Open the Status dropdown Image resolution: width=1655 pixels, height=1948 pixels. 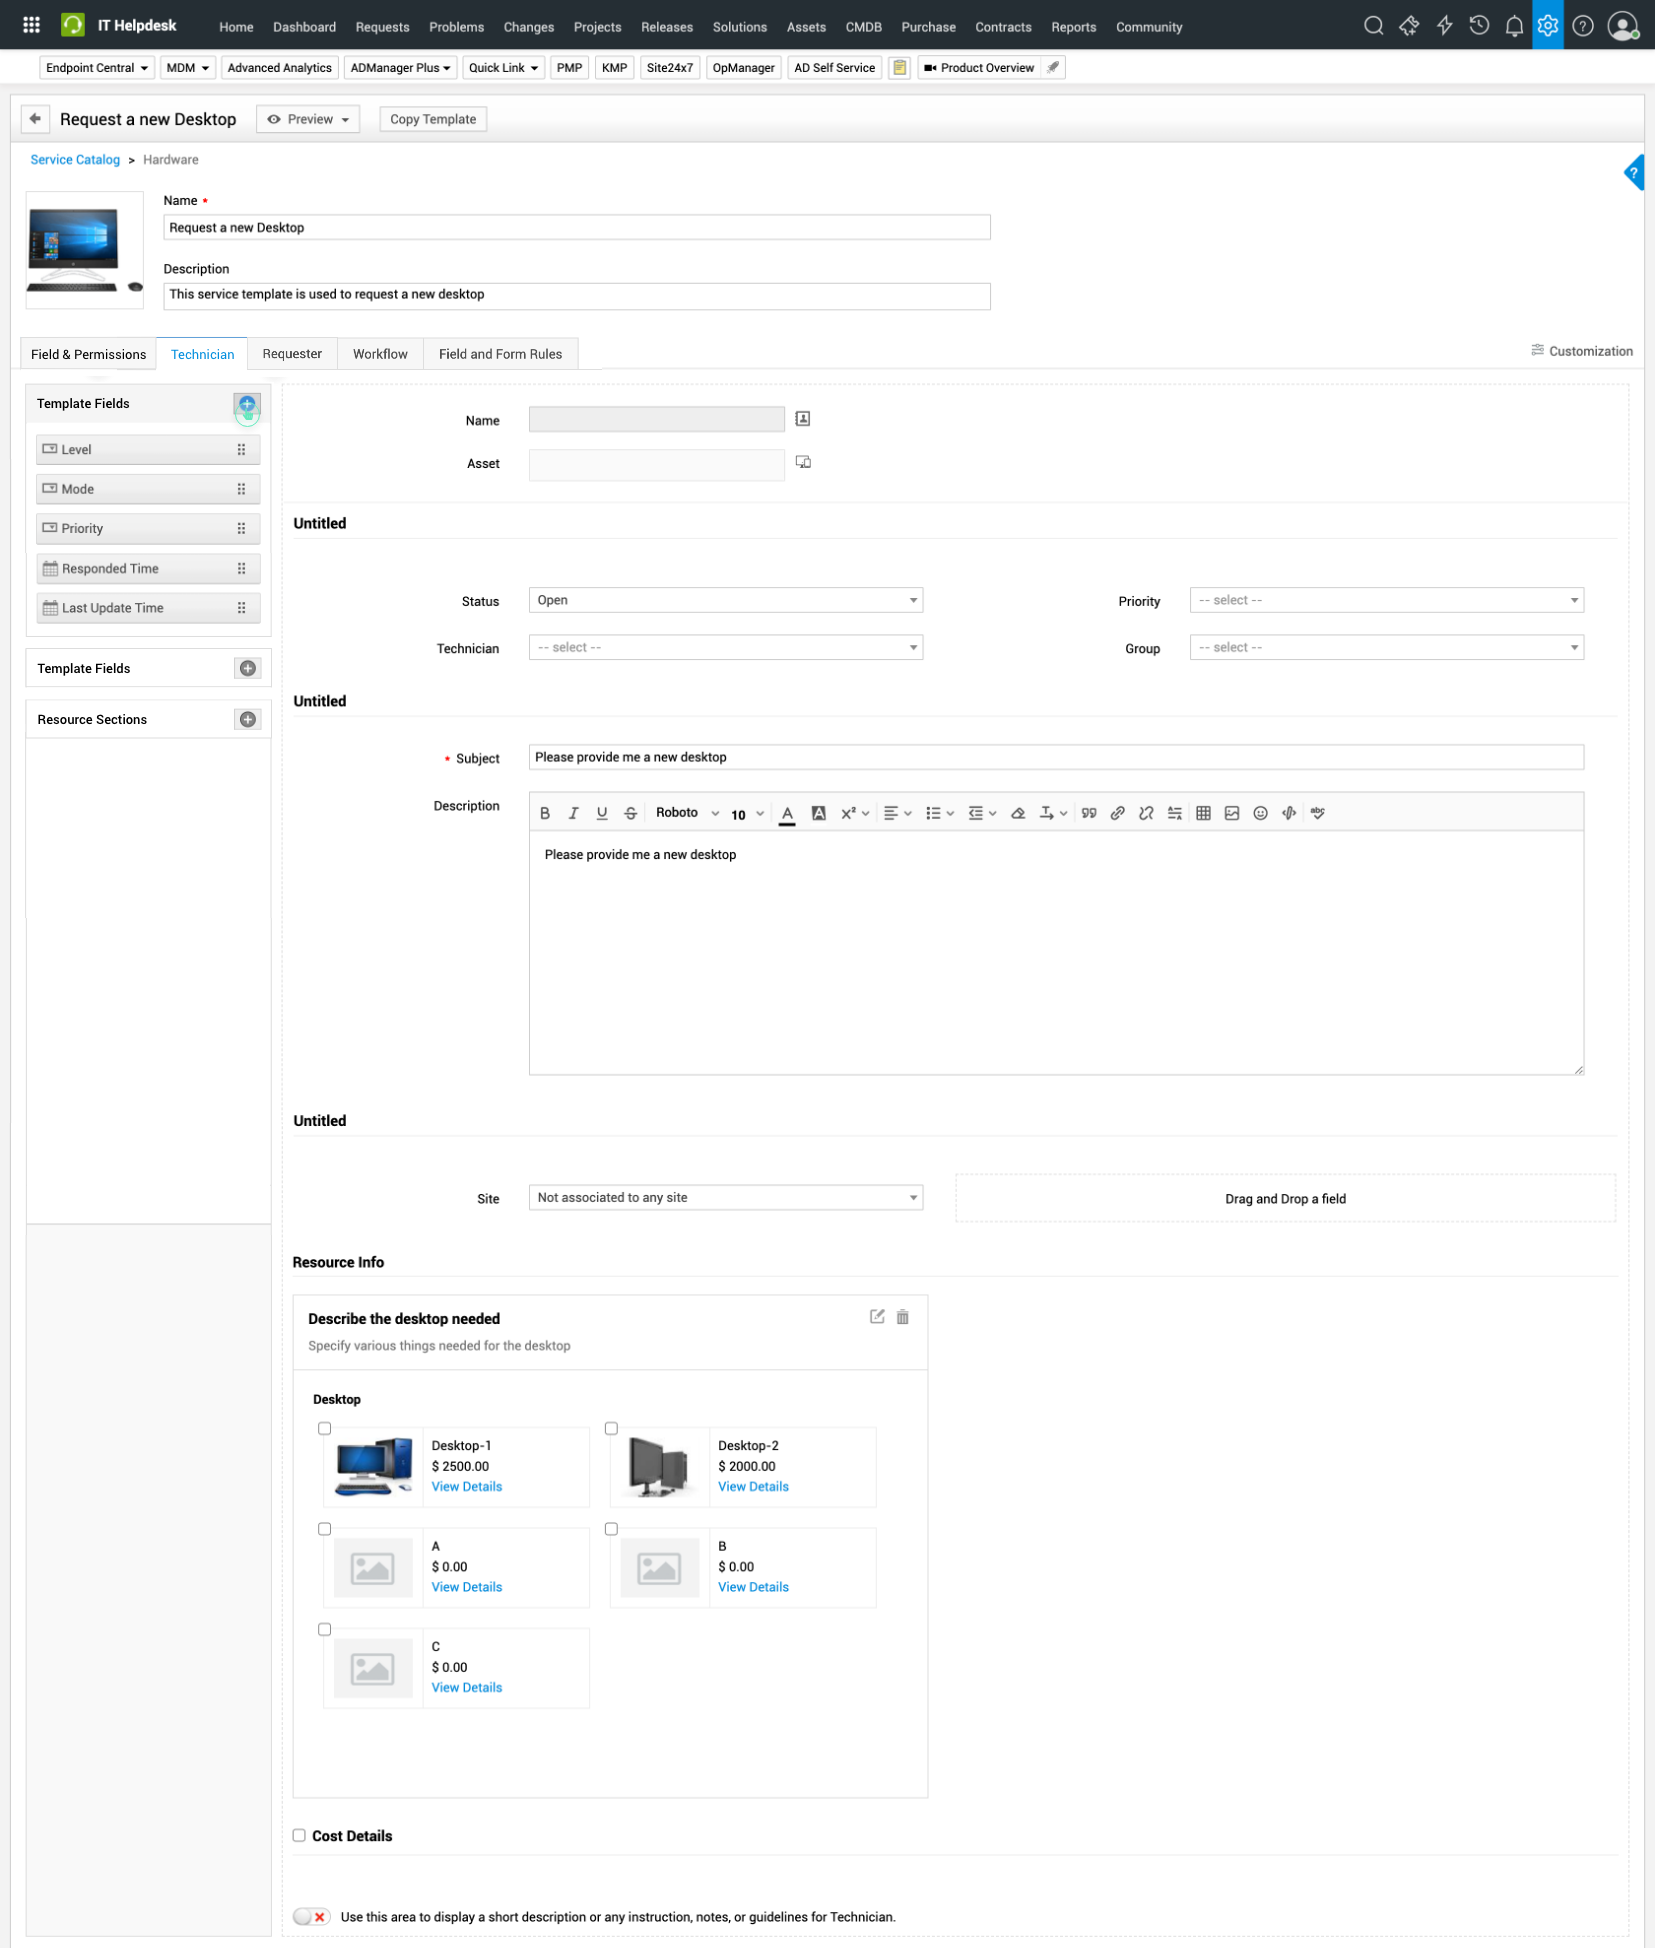[x=725, y=601]
